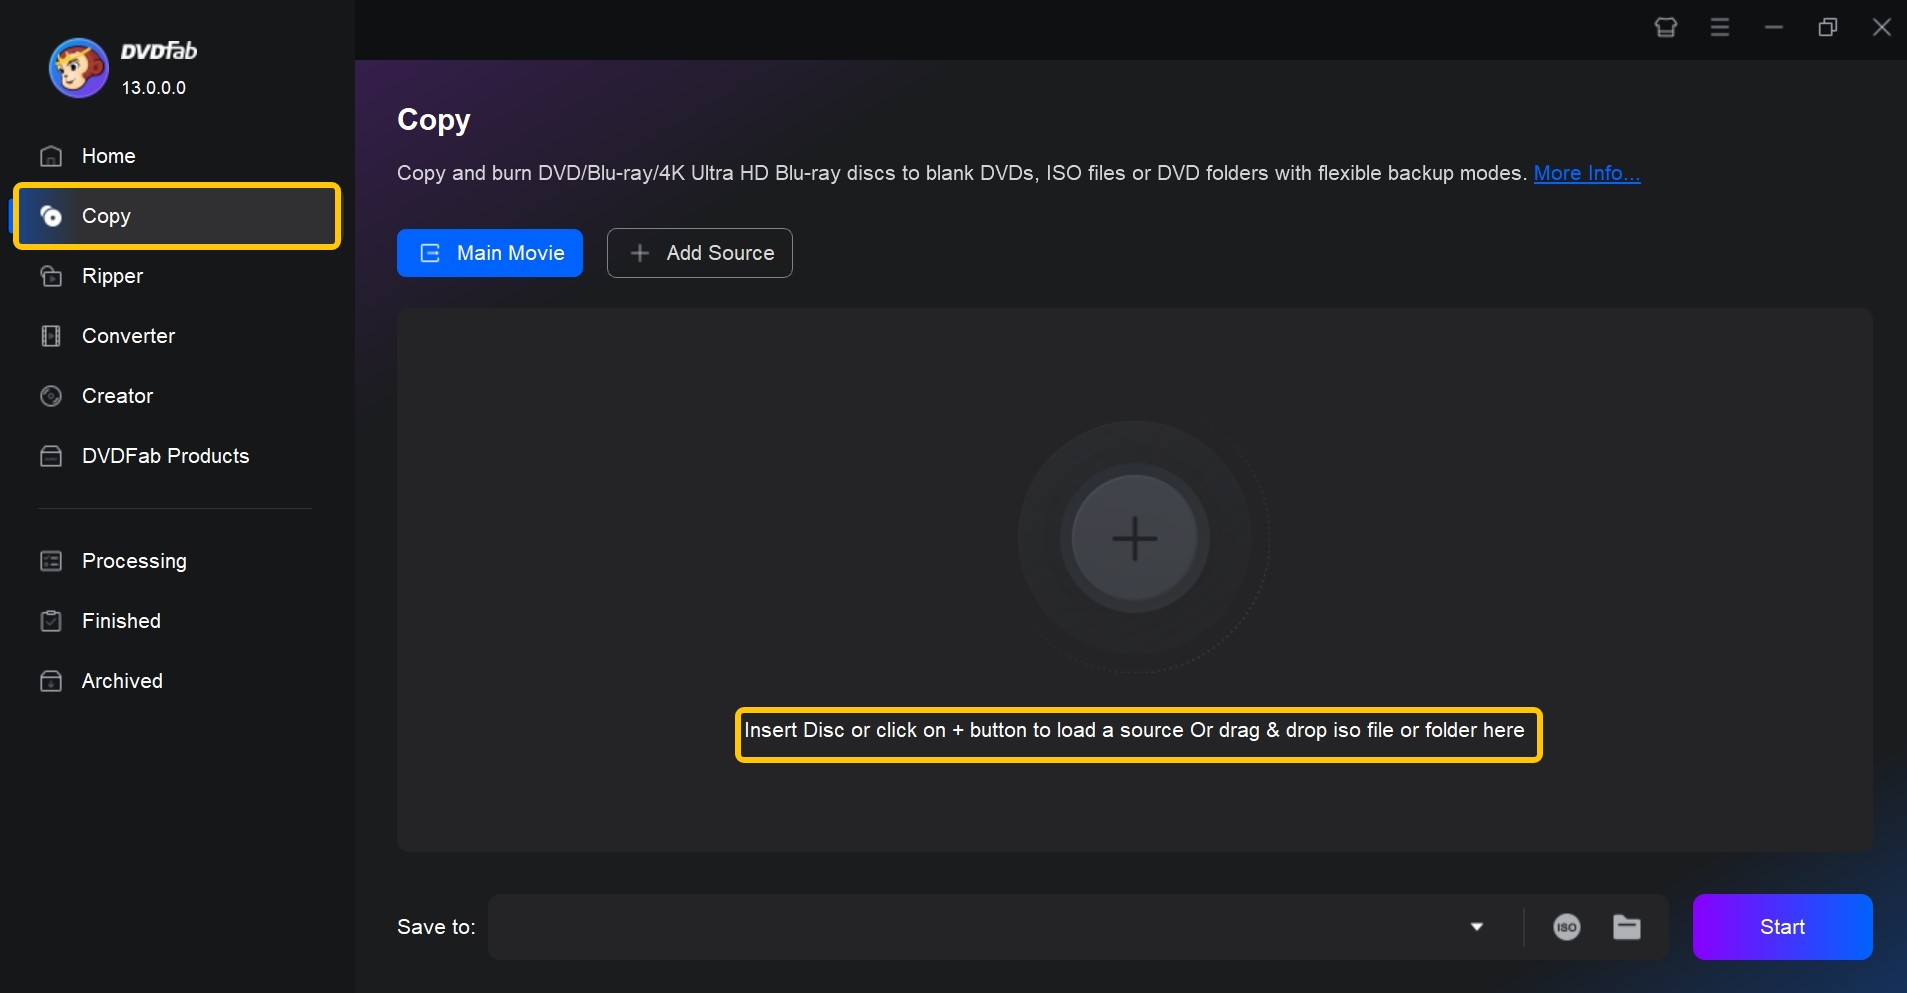
Task: Click Add Source to load media
Action: 699,253
